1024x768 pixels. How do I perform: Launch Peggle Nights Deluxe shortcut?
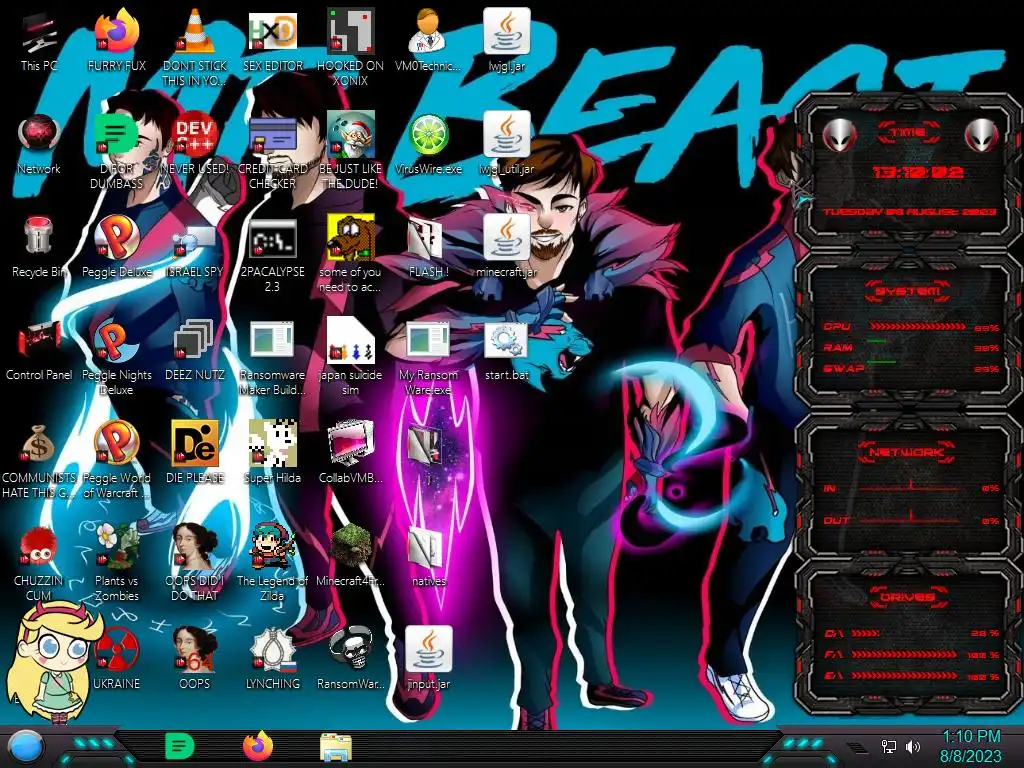[117, 357]
